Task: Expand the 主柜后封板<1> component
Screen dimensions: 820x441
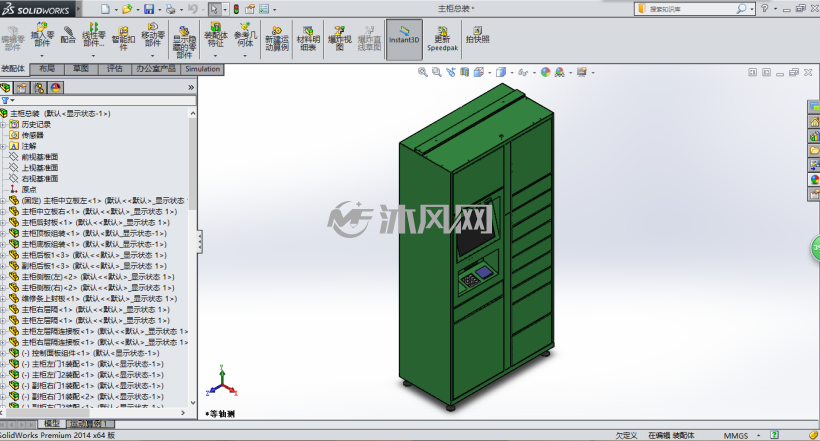Action: pos(3,223)
